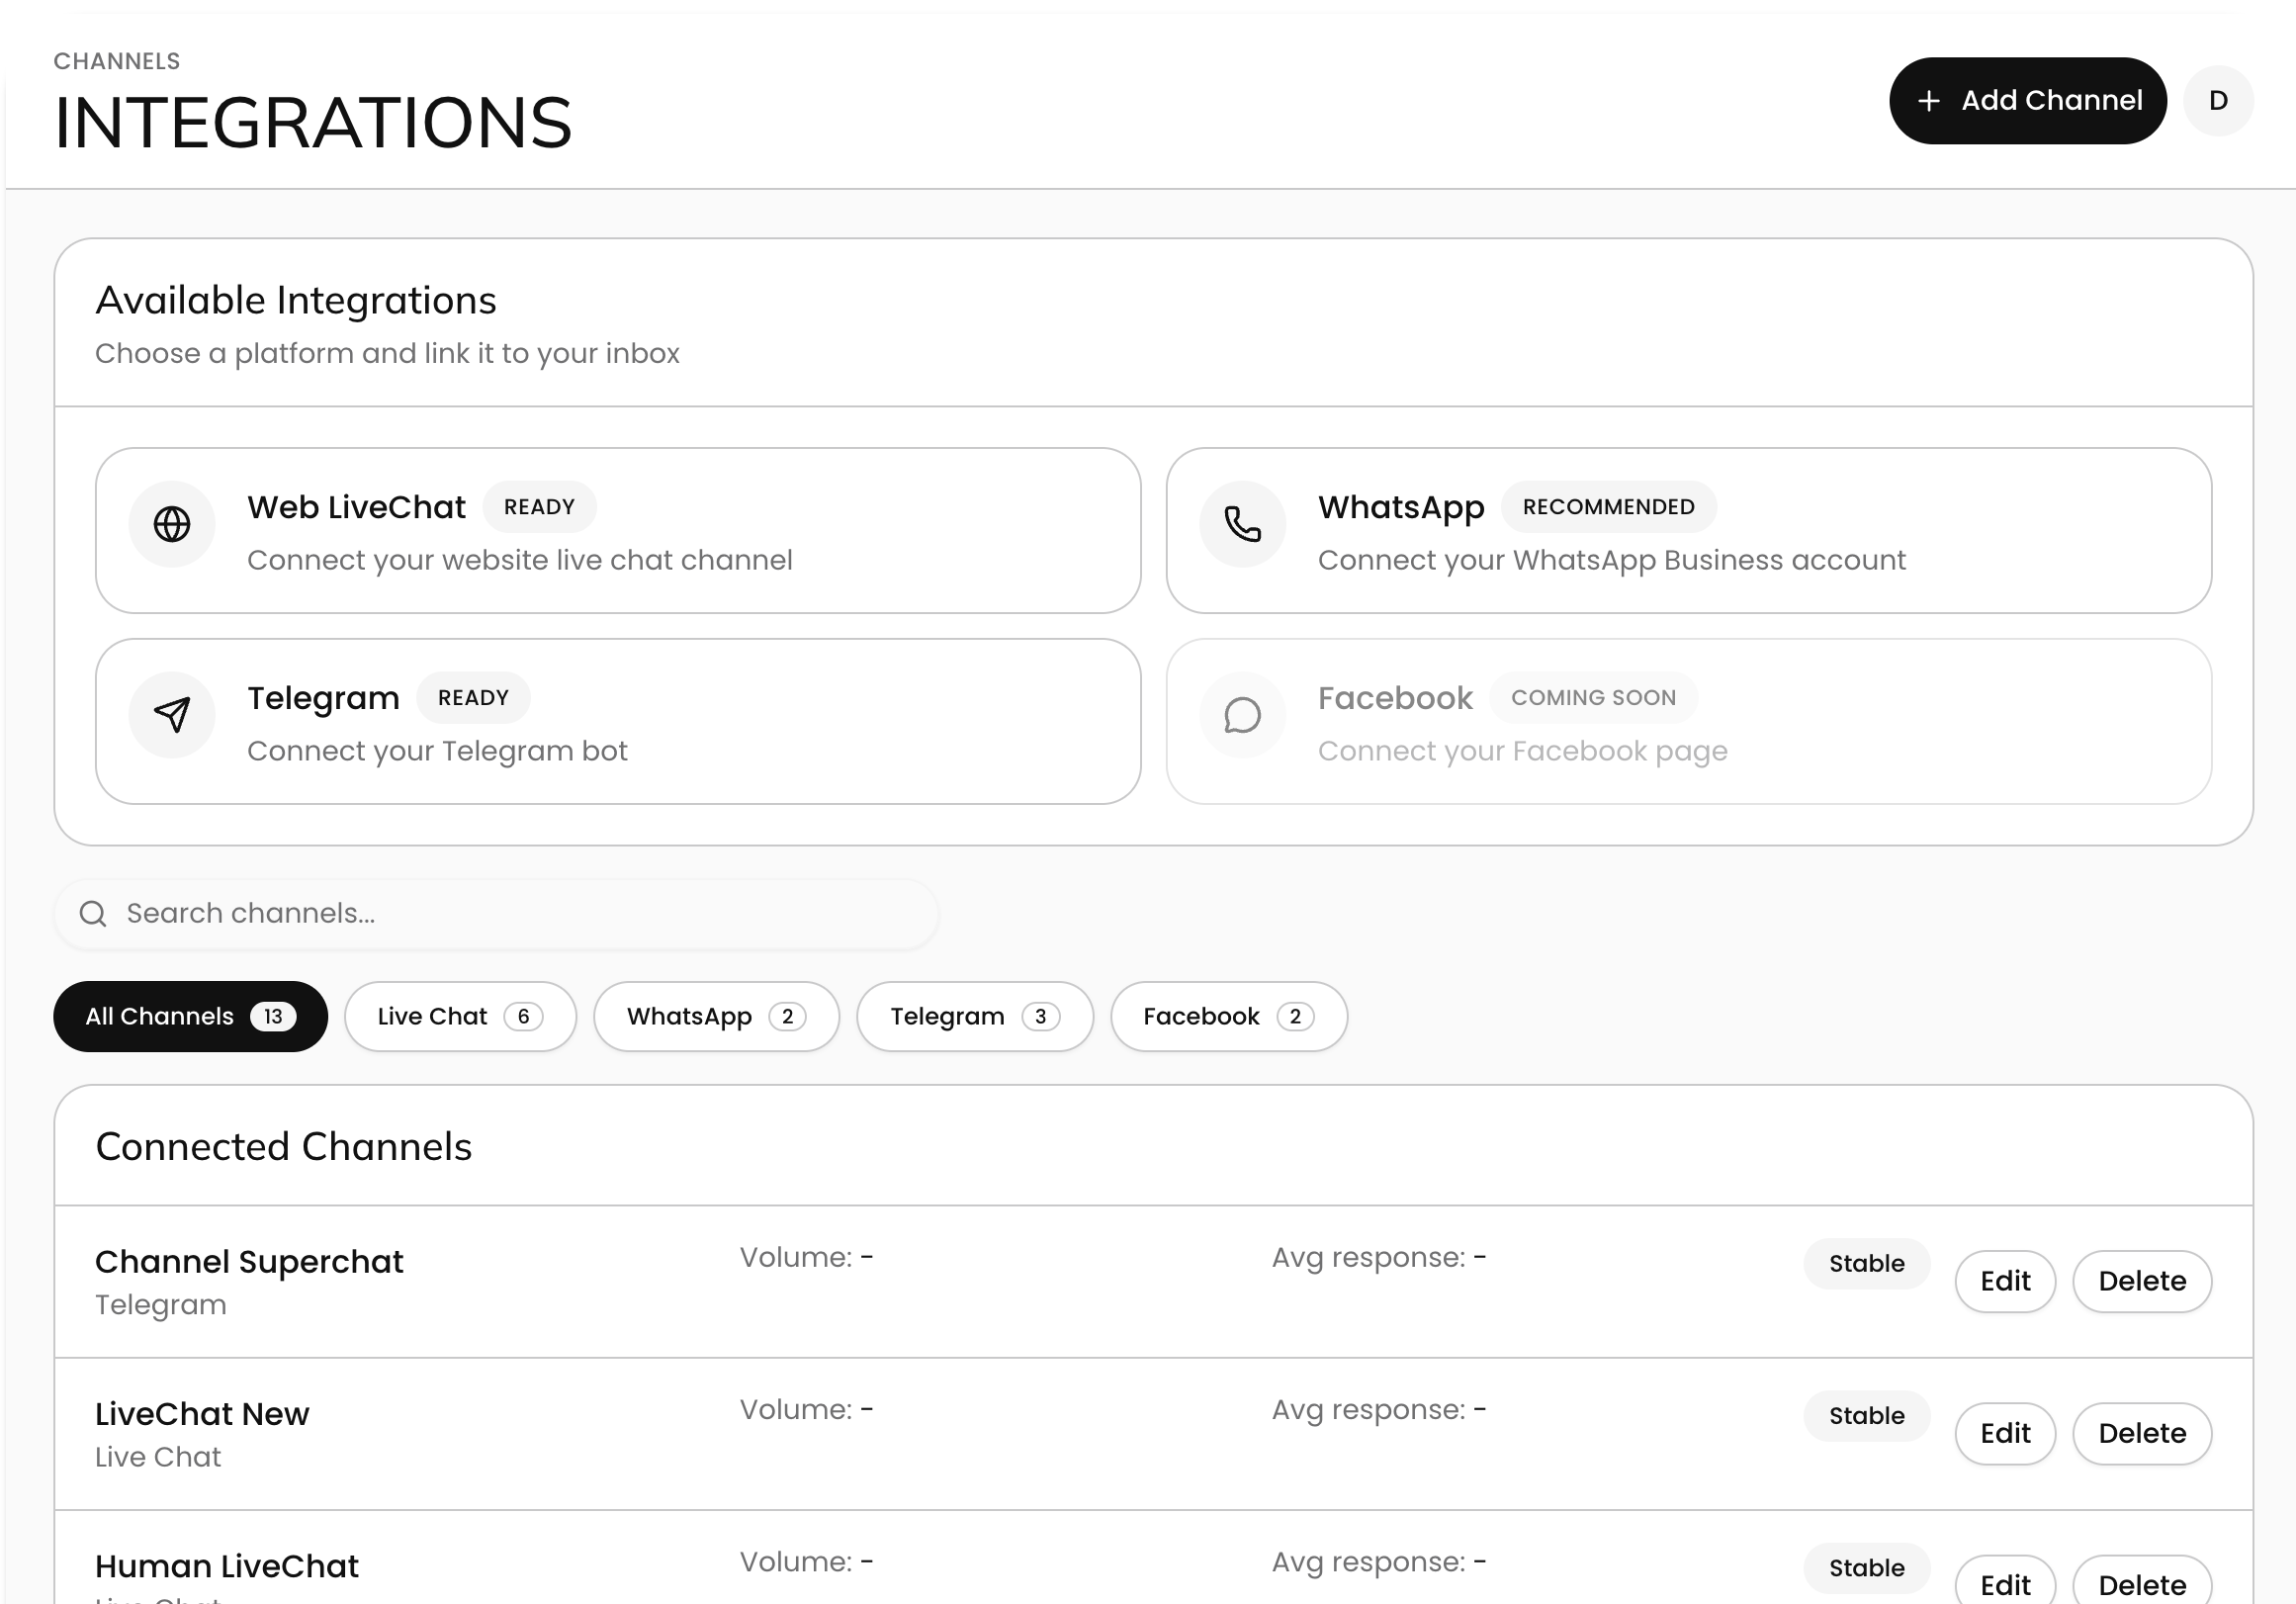Click the RECOMMENDED badge on WhatsApp
The width and height of the screenshot is (2296, 1604).
tap(1608, 507)
